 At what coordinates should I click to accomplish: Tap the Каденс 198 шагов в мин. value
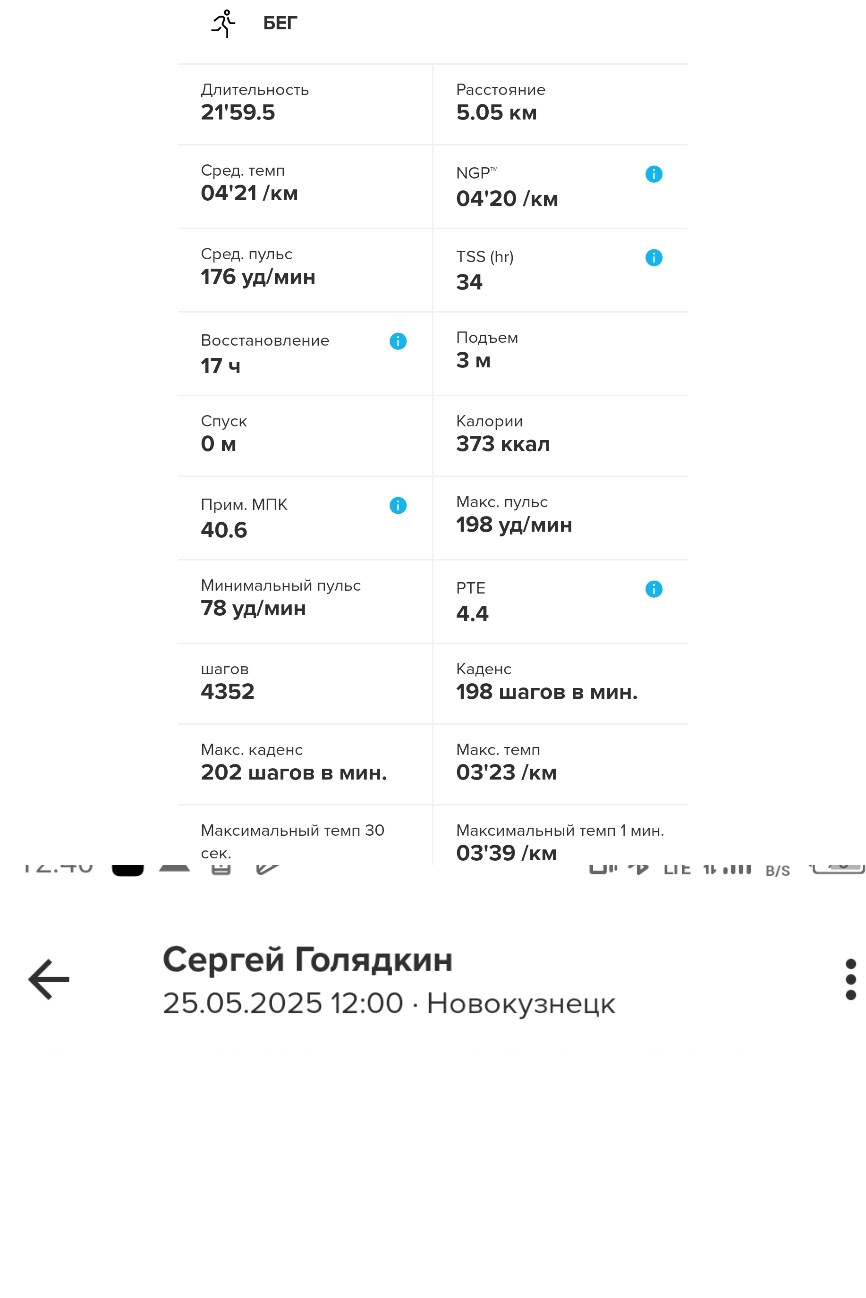coord(547,692)
